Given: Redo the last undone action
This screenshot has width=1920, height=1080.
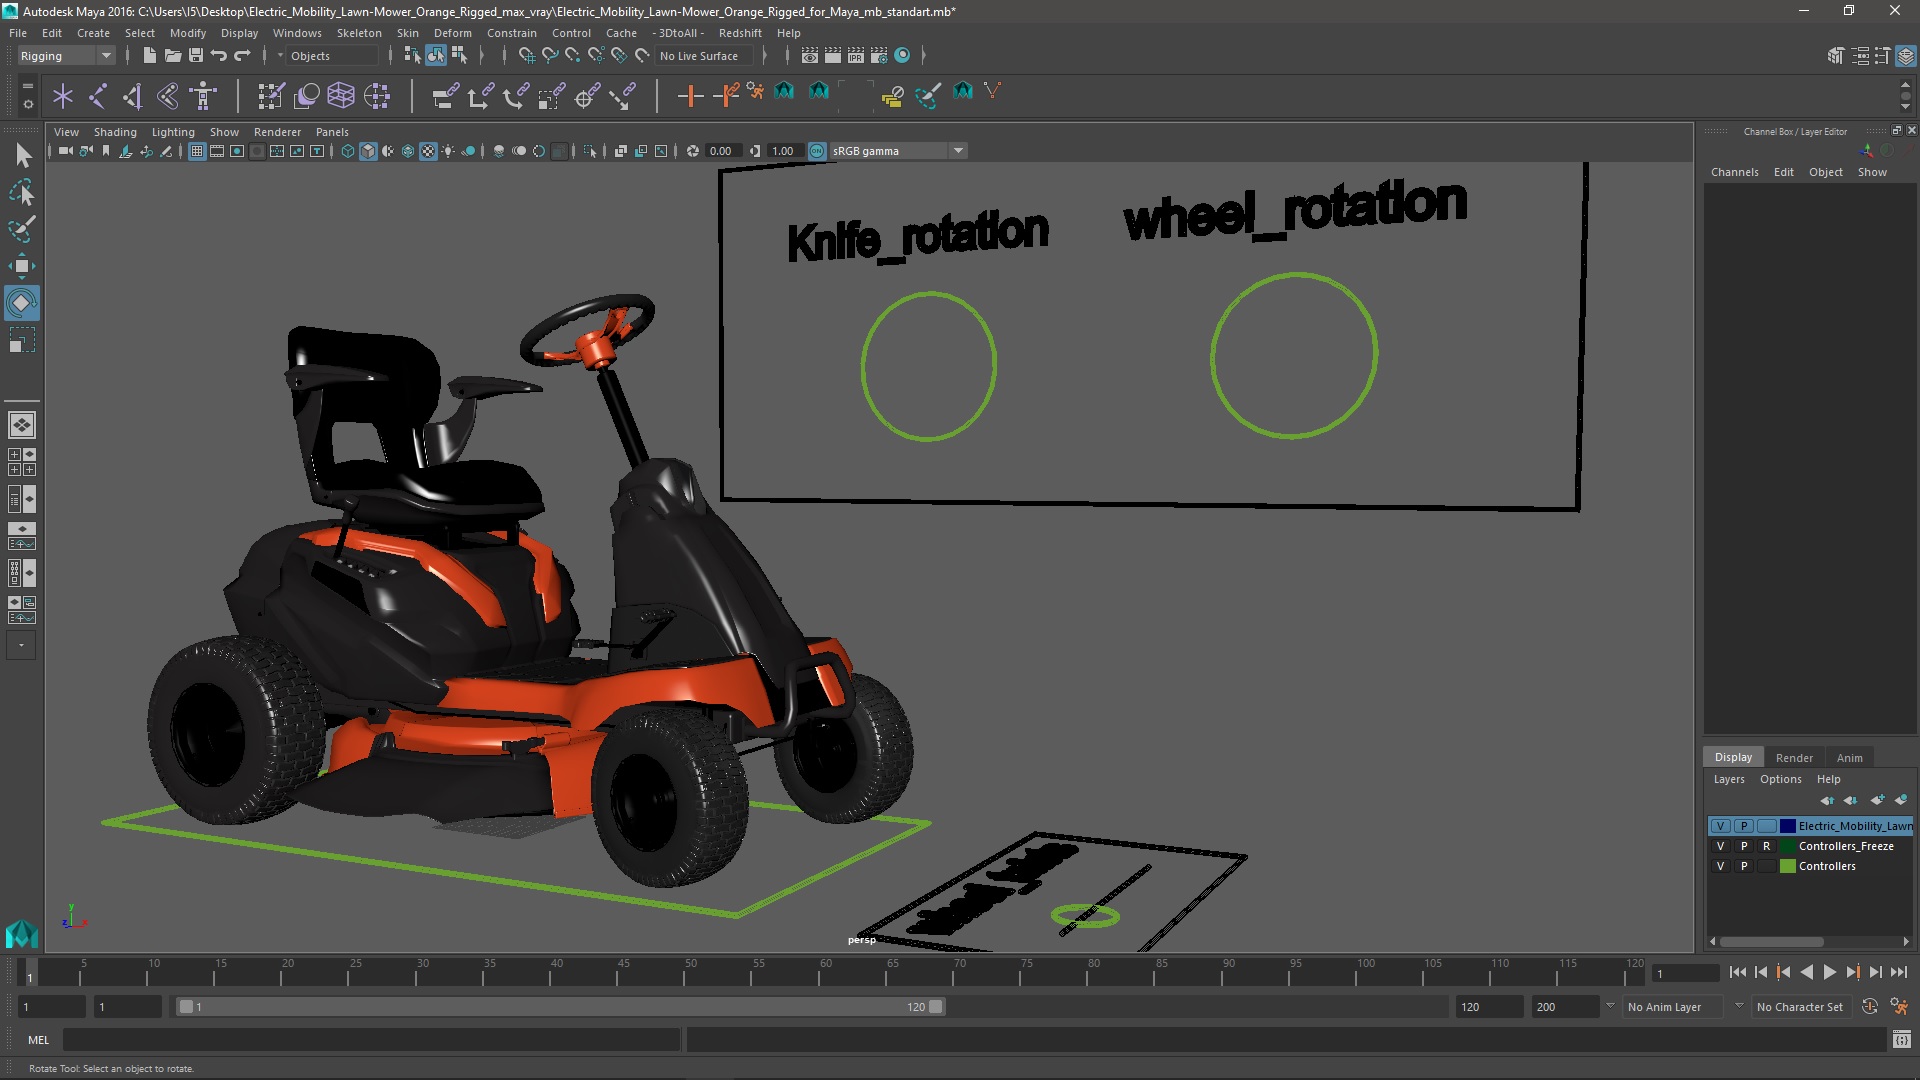Looking at the screenshot, I should click(242, 56).
